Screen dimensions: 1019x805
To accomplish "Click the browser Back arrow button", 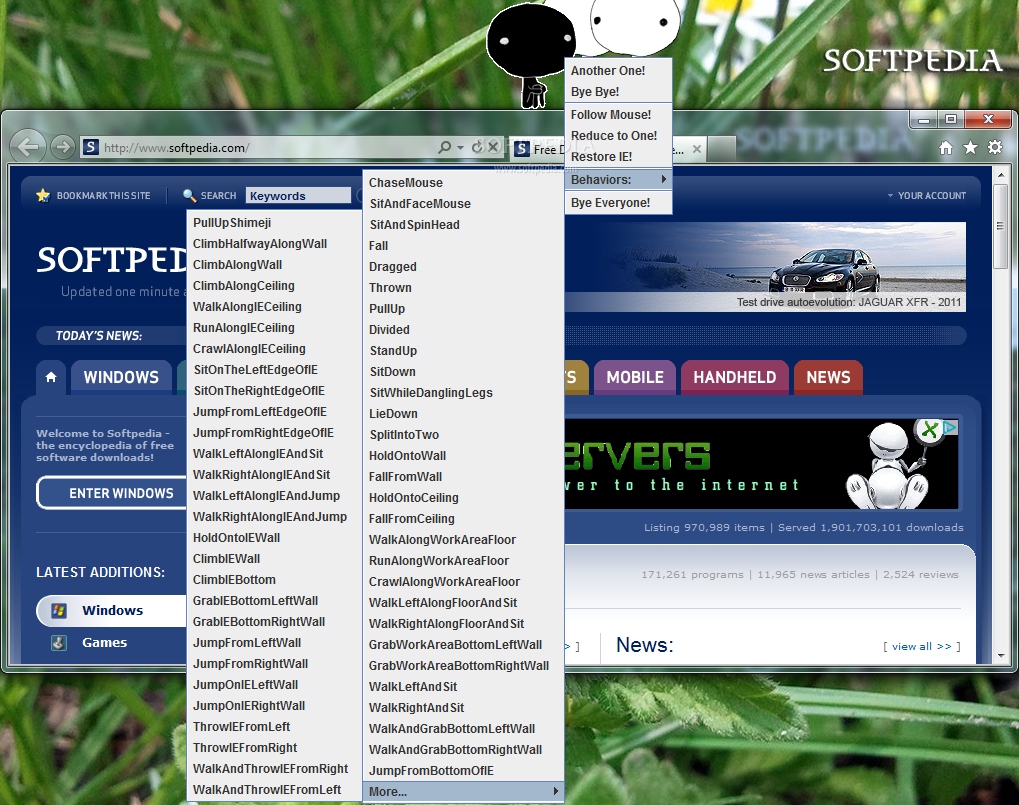I will [x=28, y=146].
